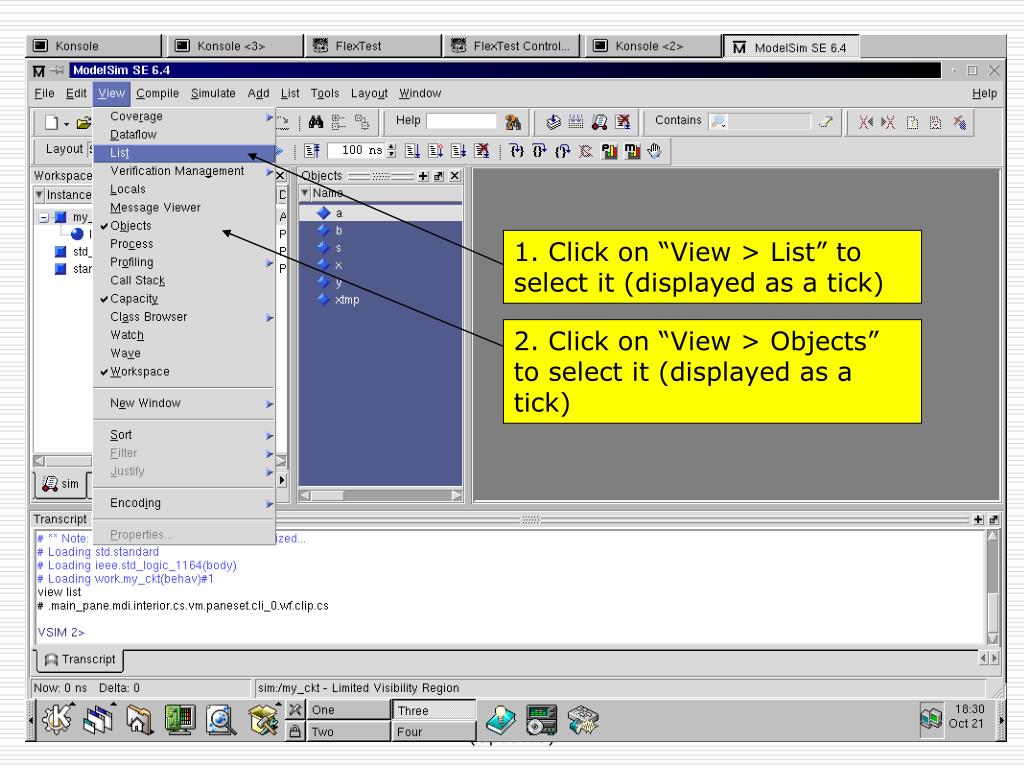
Task: Collapse the my_ckt tree node
Action: click(44, 217)
